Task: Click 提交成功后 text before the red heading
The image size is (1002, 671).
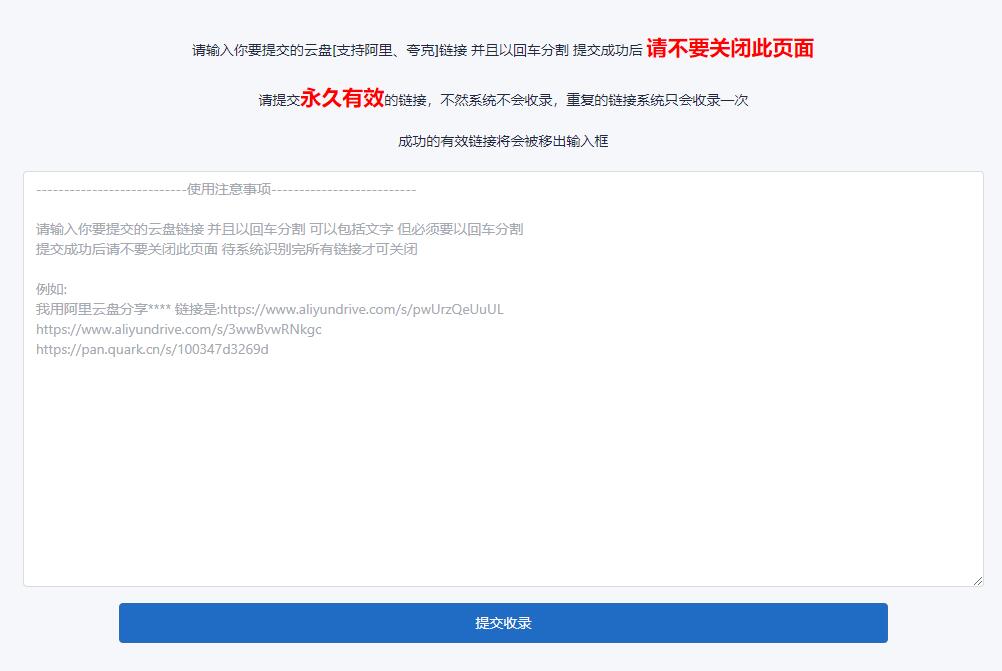Action: tap(607, 50)
